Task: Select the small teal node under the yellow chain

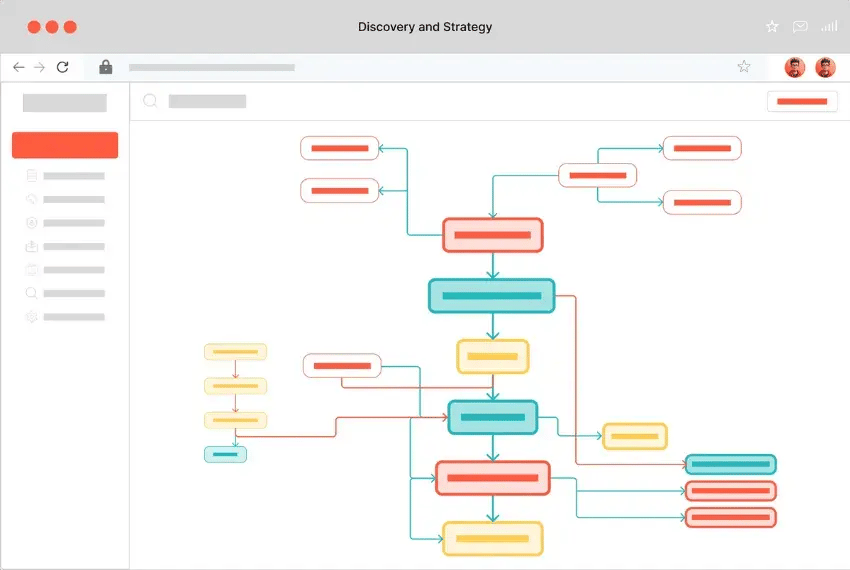Action: [225, 454]
